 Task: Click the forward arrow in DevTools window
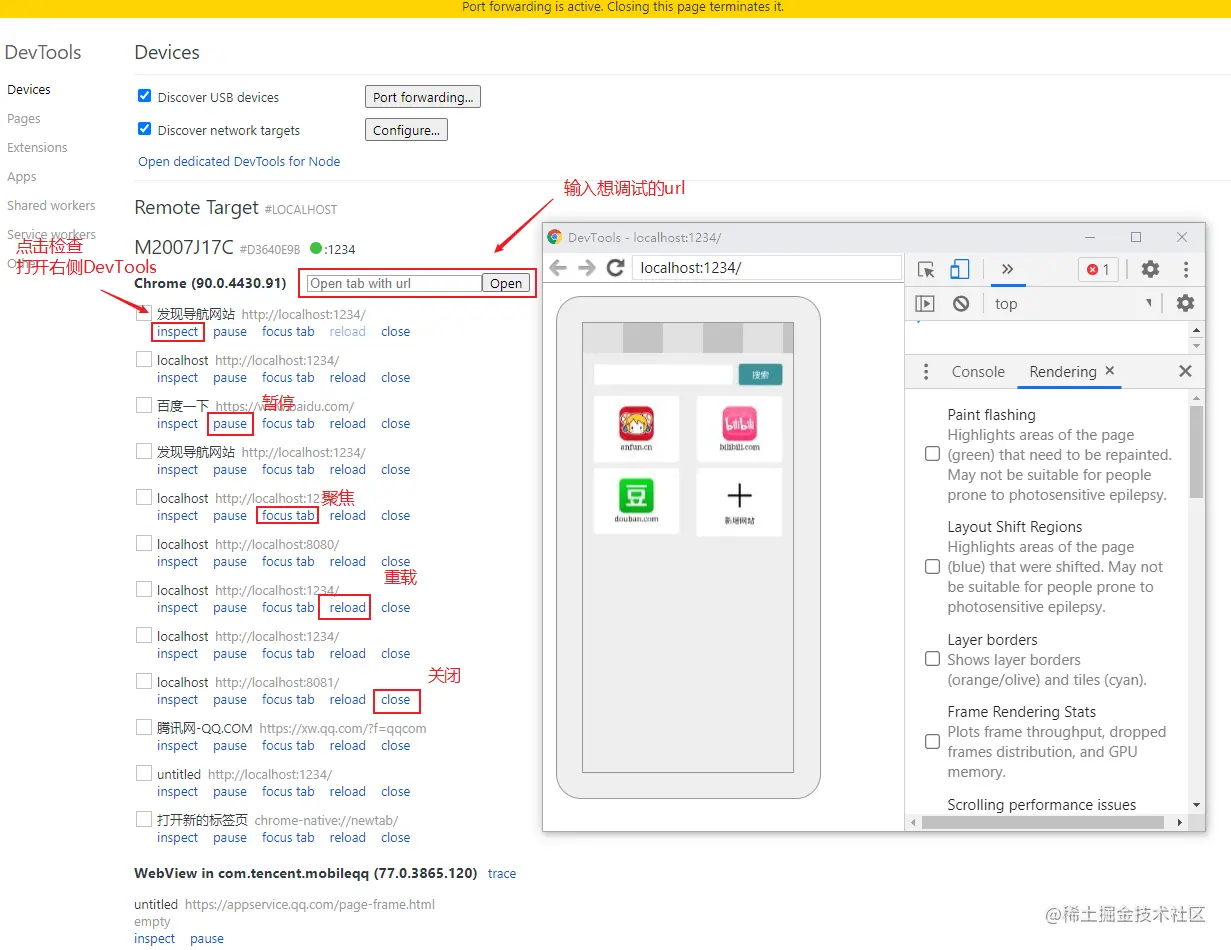[x=587, y=268]
